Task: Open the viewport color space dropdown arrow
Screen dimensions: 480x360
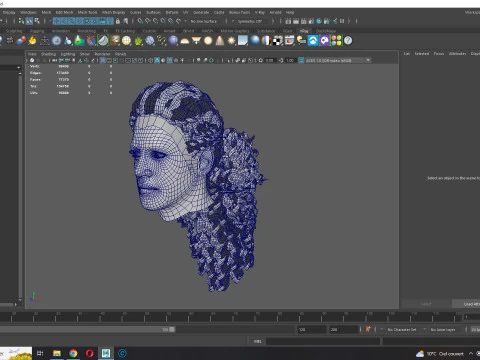Action: click(368, 60)
